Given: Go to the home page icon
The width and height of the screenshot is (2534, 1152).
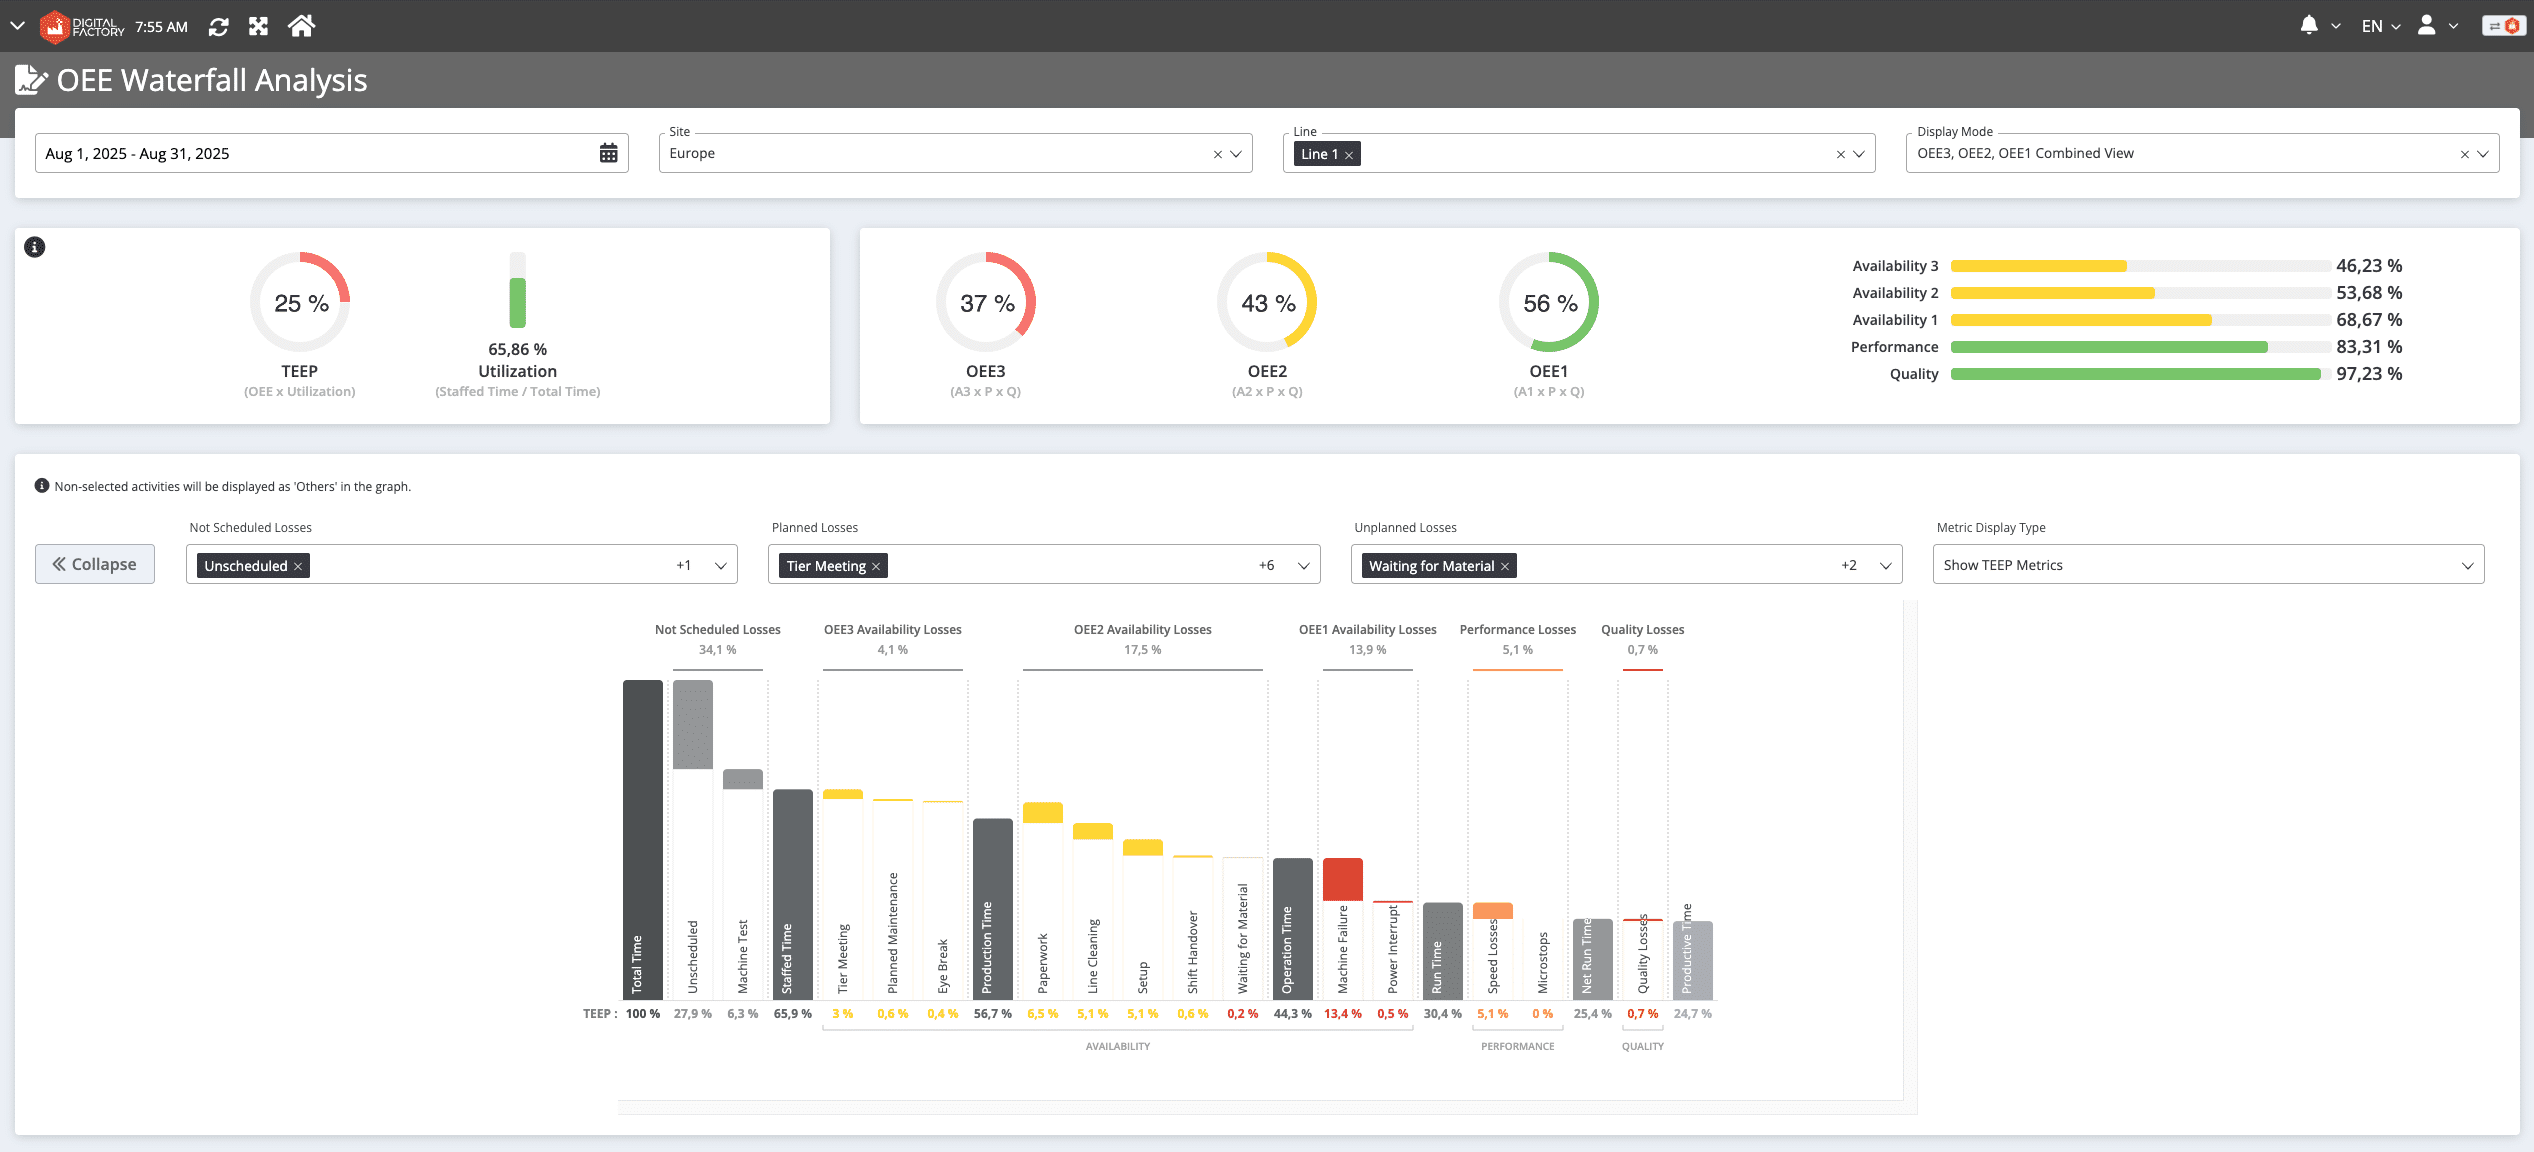Looking at the screenshot, I should 301,27.
